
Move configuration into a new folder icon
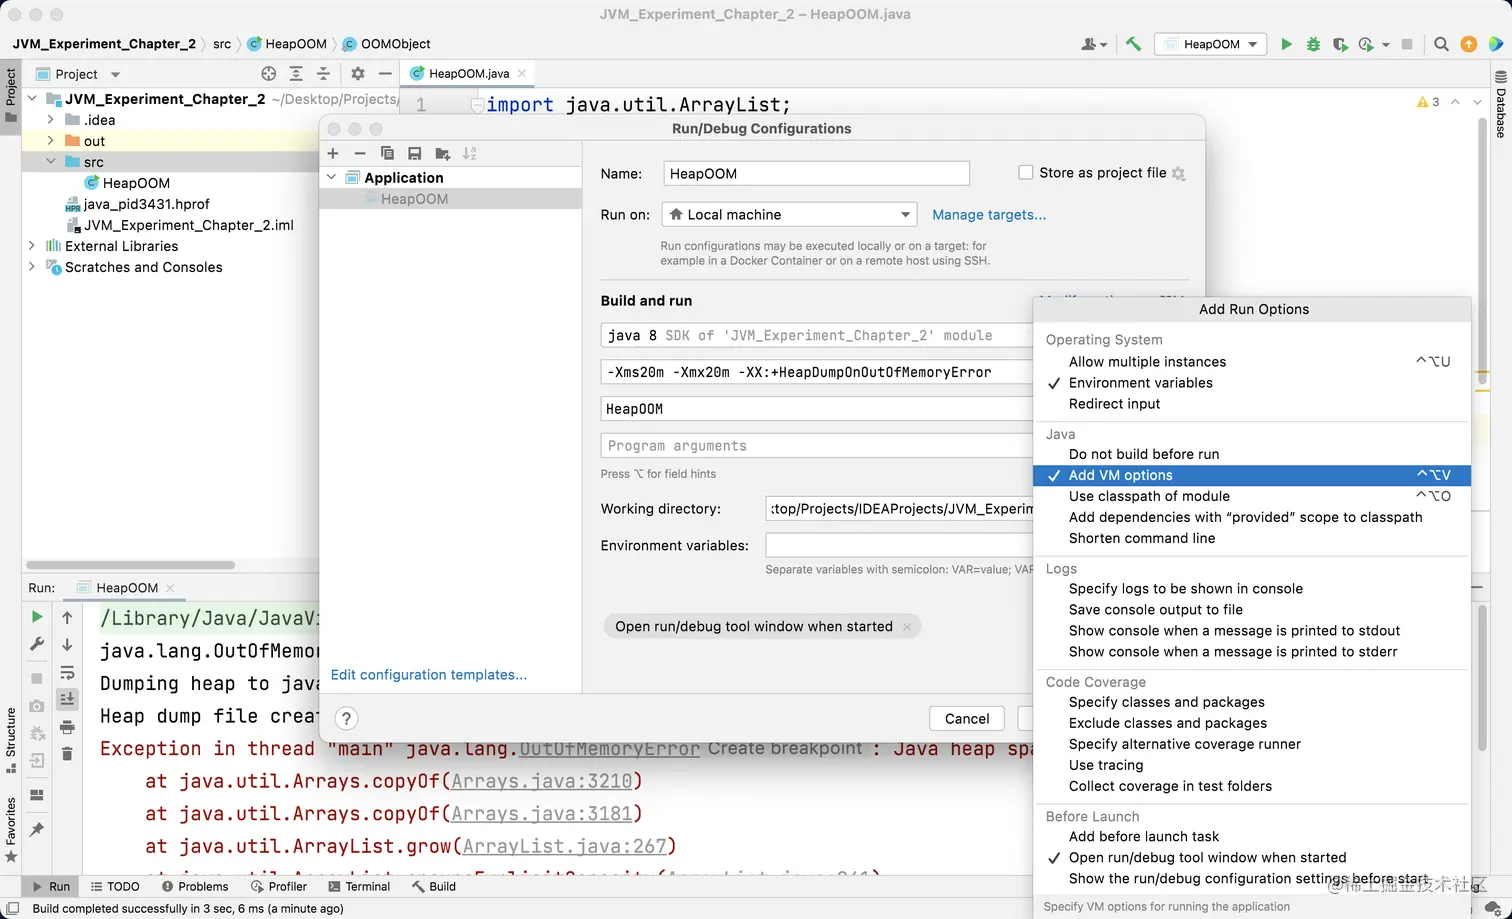click(442, 153)
